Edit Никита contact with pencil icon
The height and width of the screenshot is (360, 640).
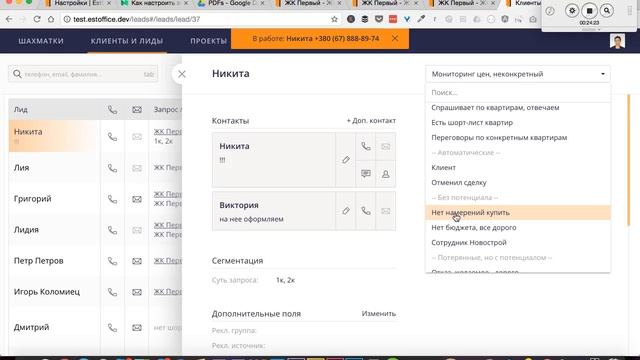tap(346, 160)
